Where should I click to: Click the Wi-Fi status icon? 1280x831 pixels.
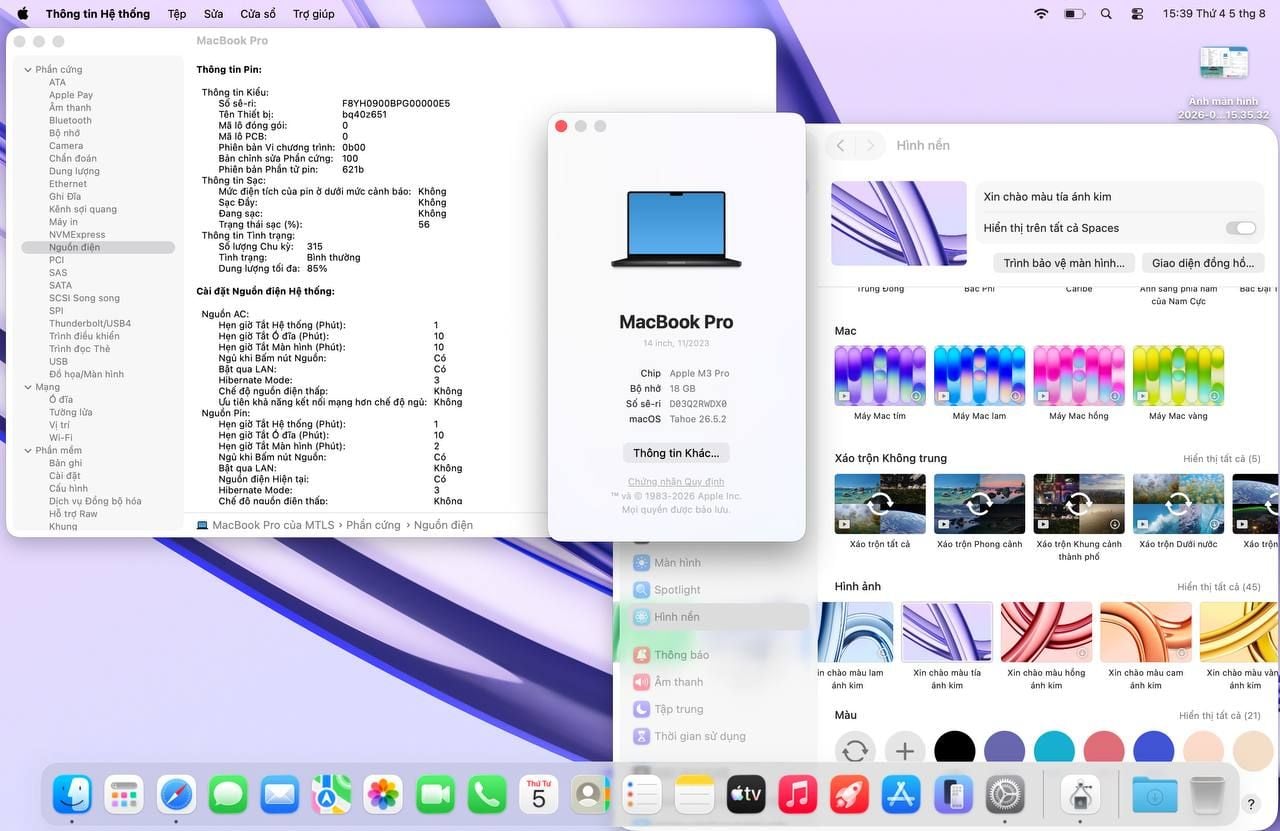click(x=1041, y=14)
